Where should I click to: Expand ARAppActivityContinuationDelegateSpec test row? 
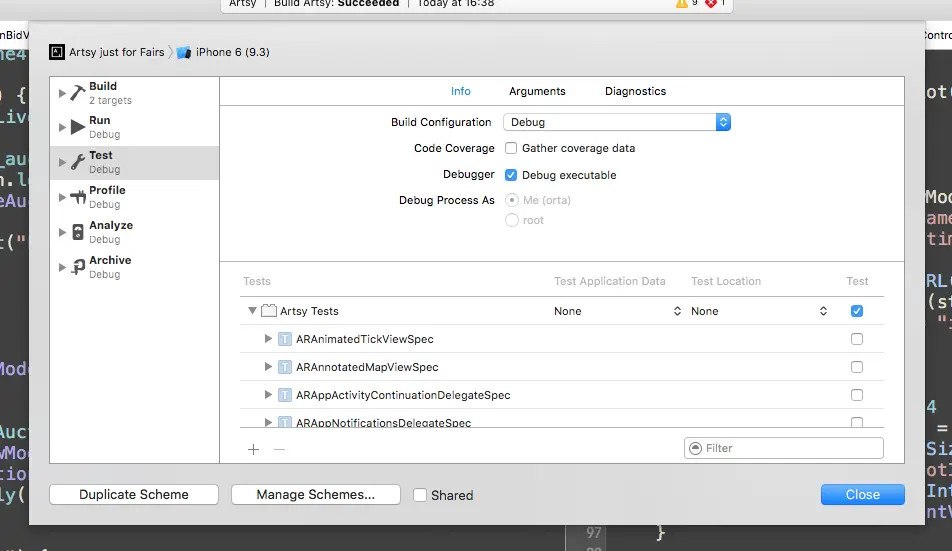pos(268,394)
